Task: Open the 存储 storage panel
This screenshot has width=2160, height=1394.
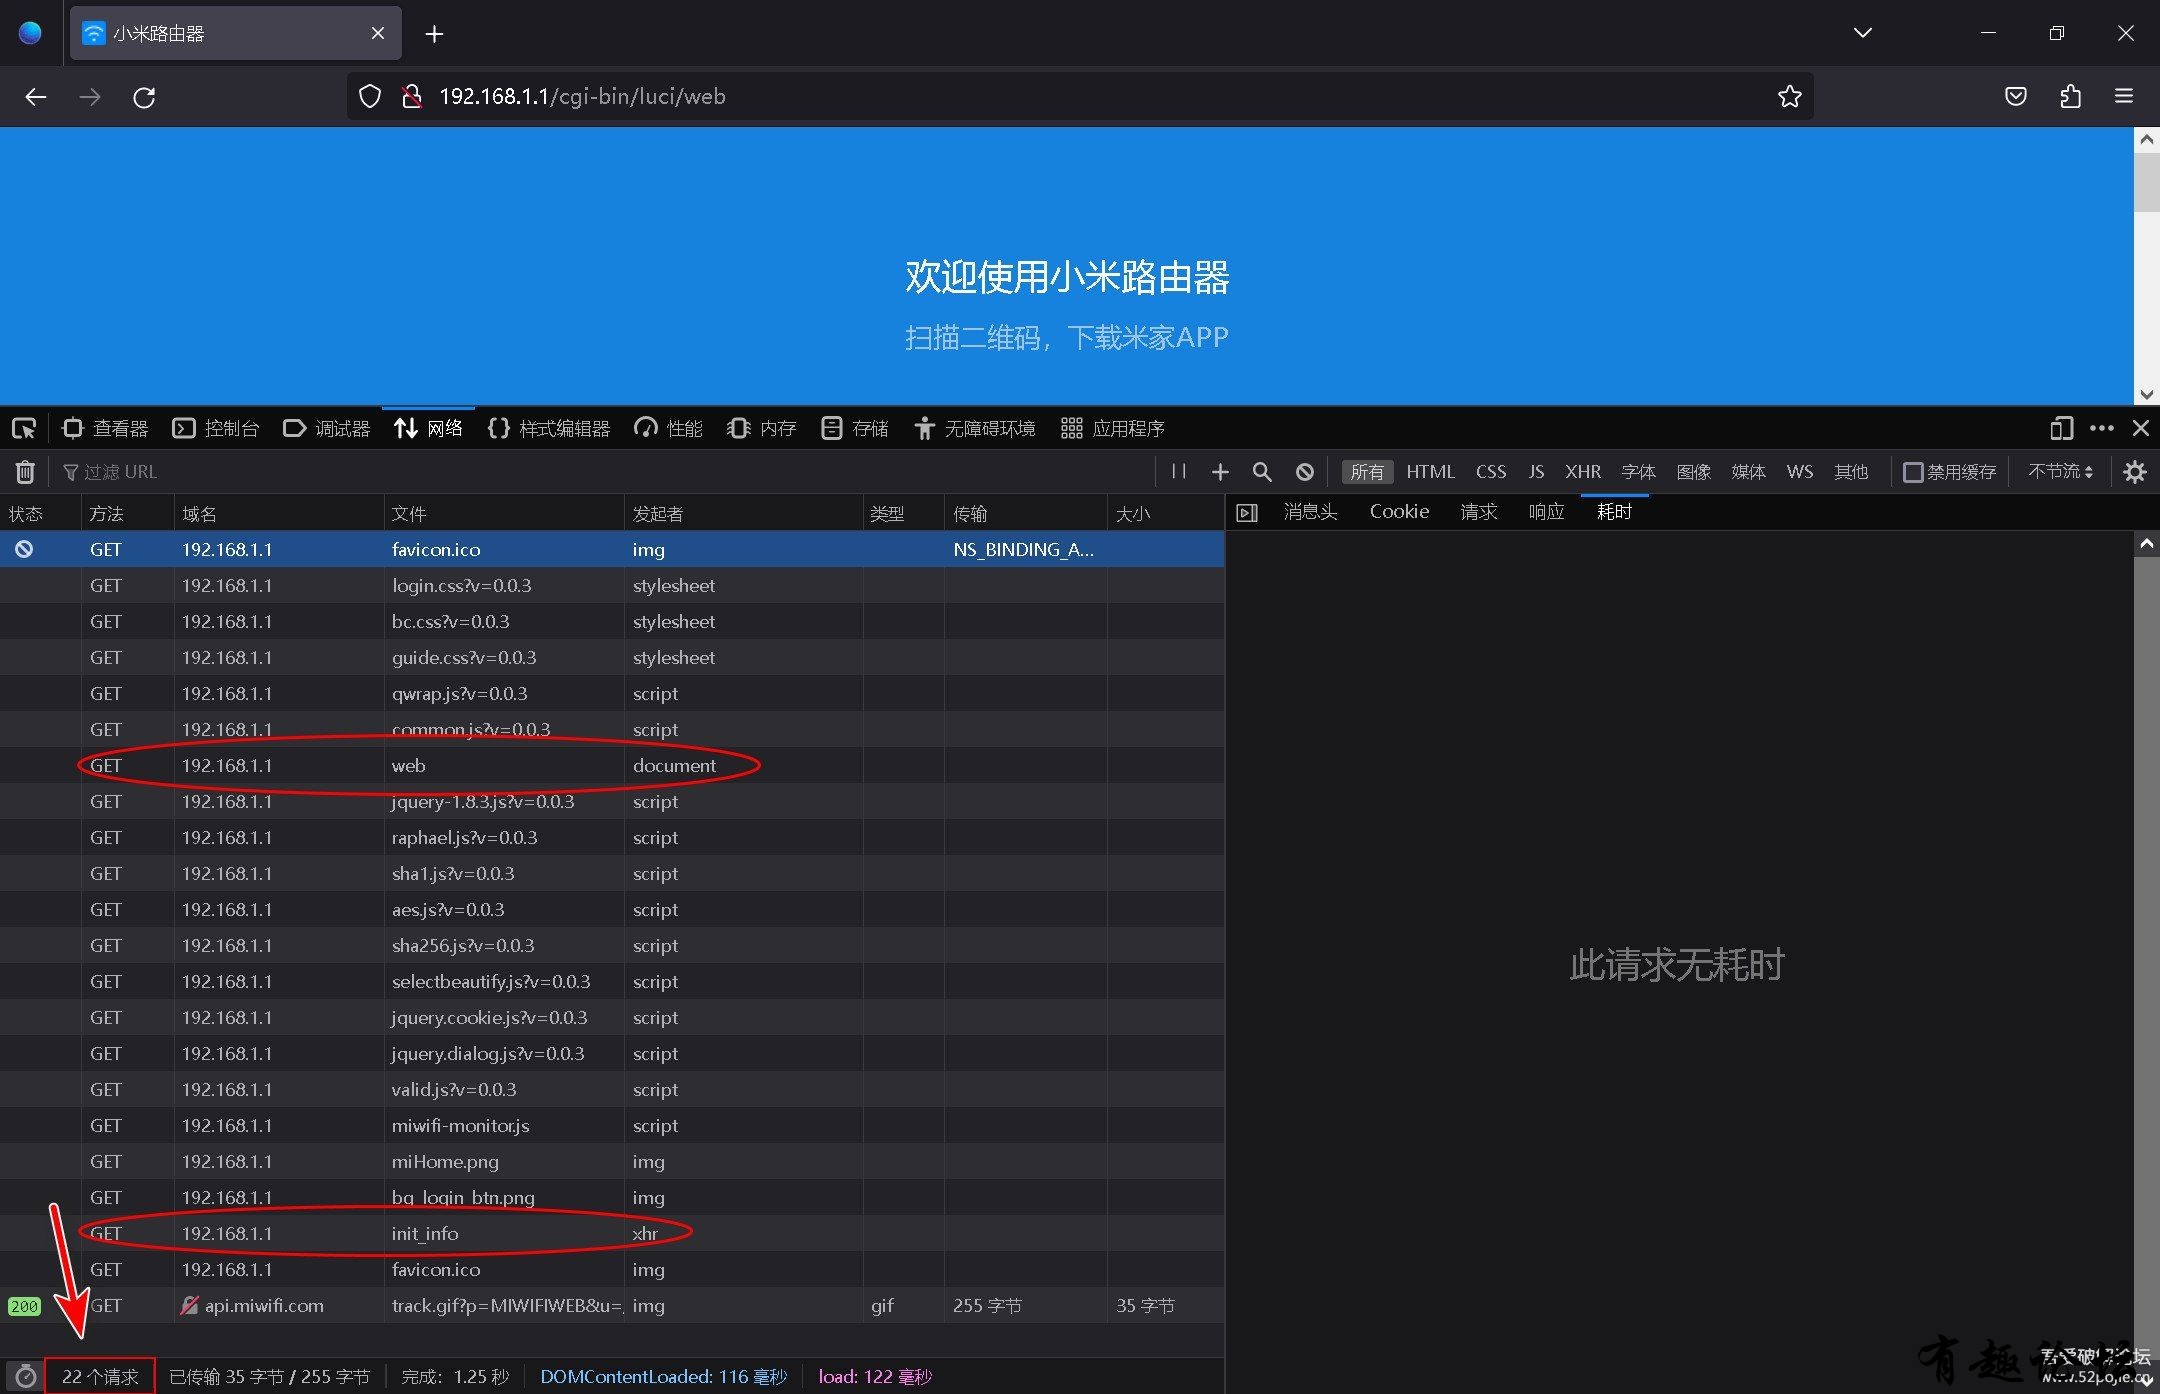Action: (855, 429)
